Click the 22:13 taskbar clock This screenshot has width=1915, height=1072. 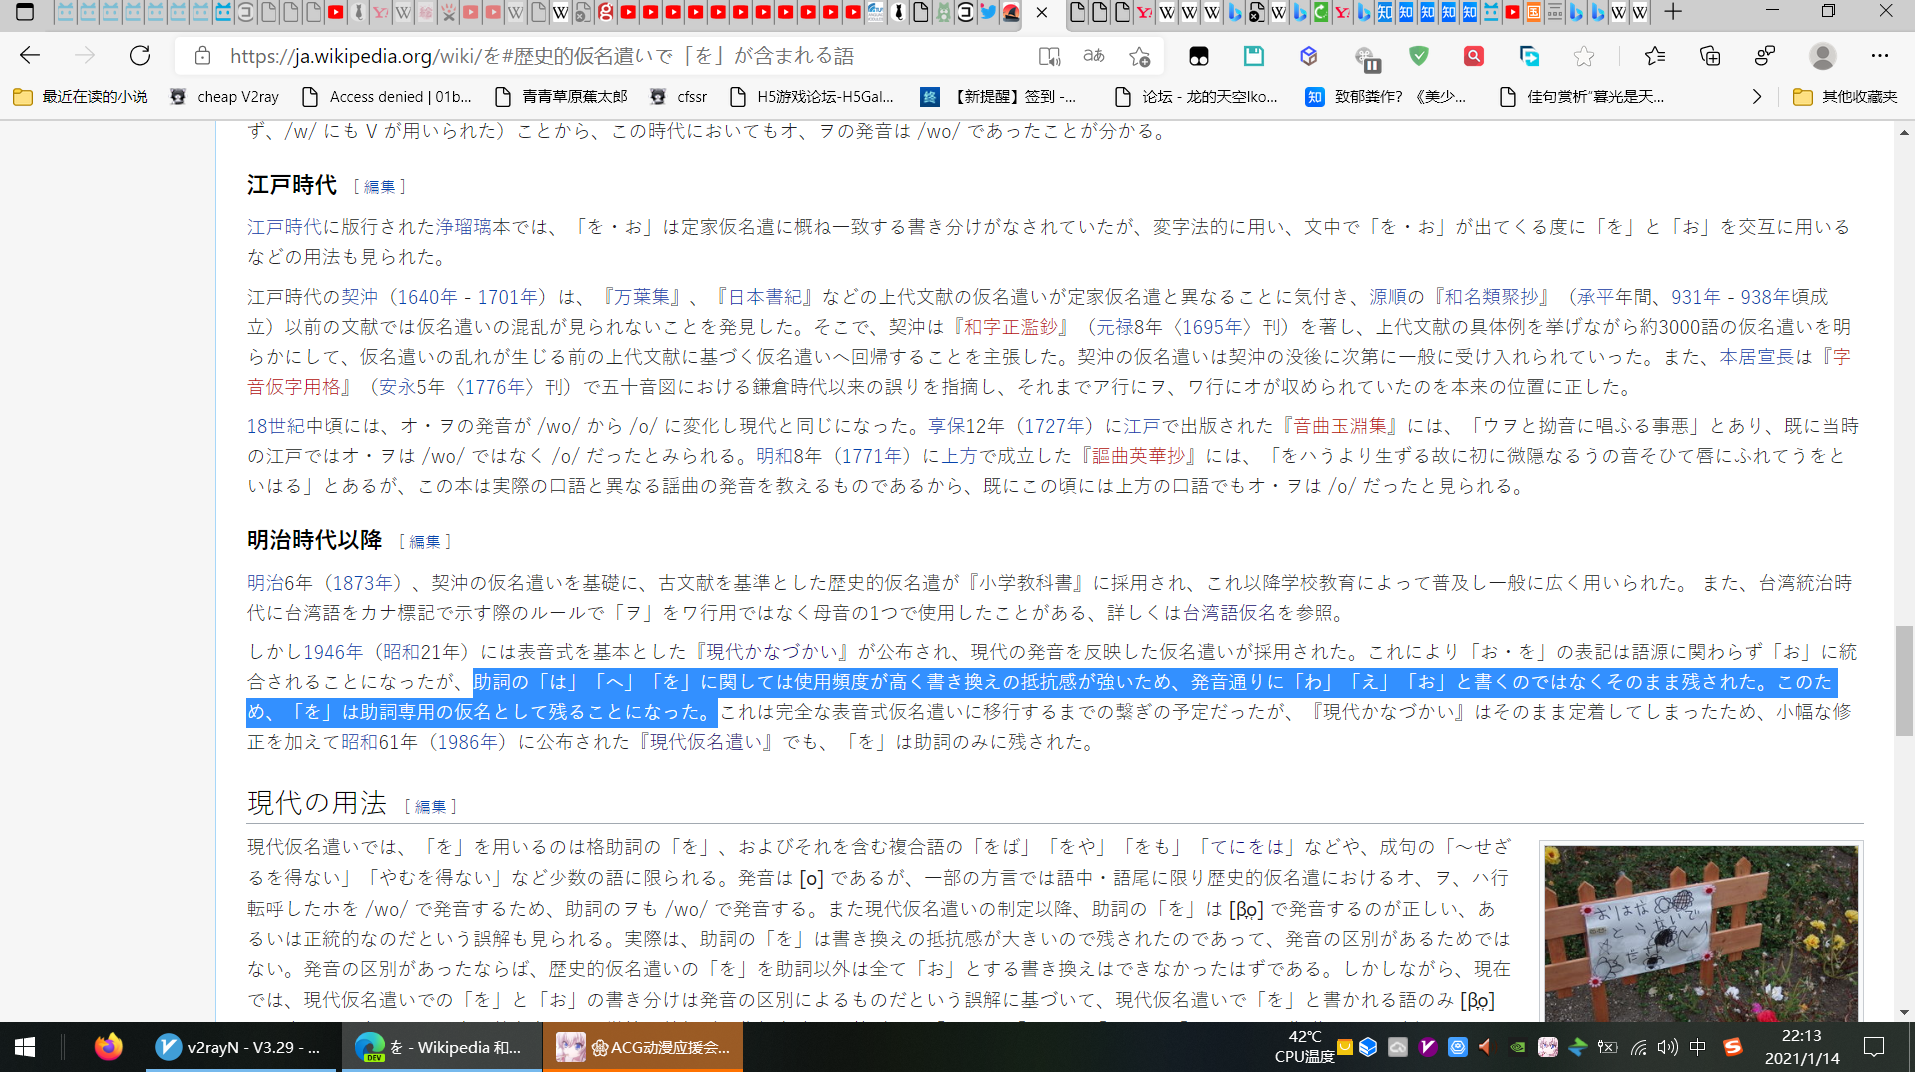pyautogui.click(x=1801, y=1047)
